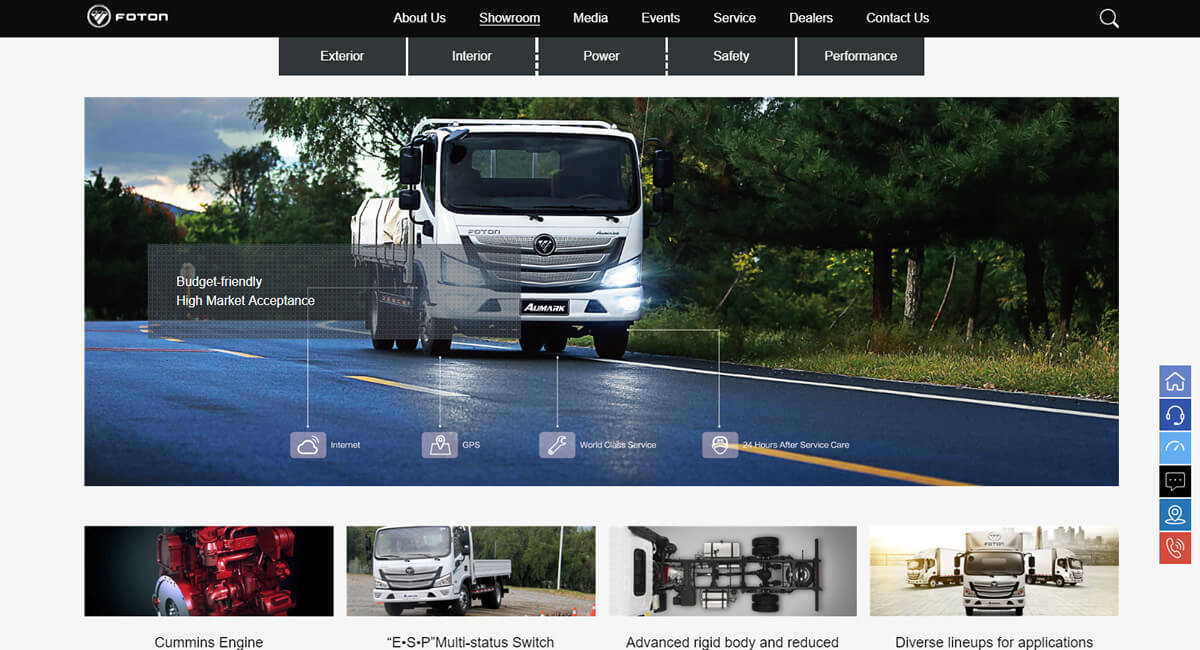Click the search magnifier icon
The width and height of the screenshot is (1200, 650).
point(1108,18)
